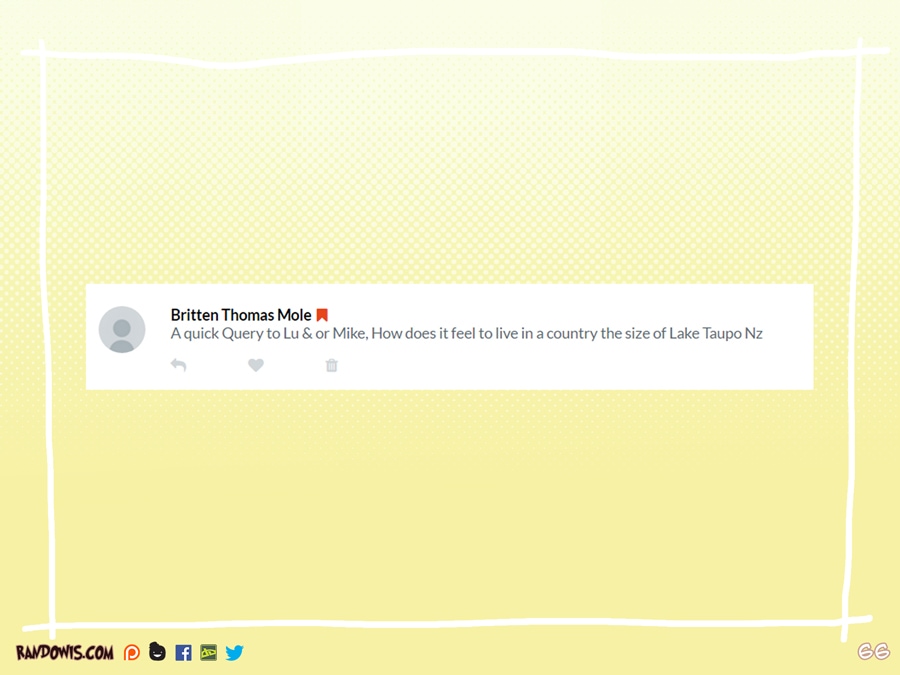This screenshot has height=675, width=900.
Task: Click the name "Mike" in the comment
Action: pos(350,333)
